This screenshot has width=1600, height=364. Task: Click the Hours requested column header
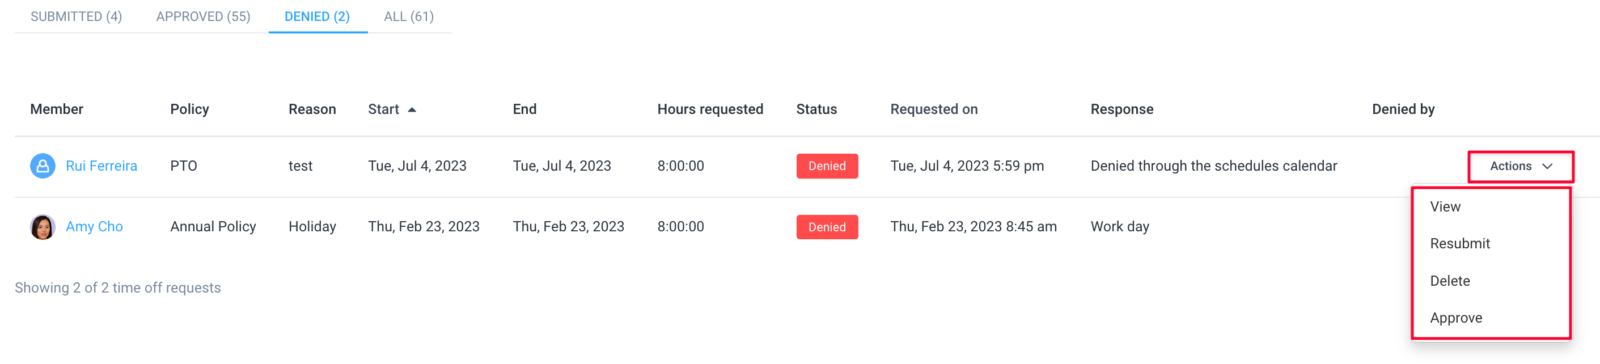(x=710, y=109)
